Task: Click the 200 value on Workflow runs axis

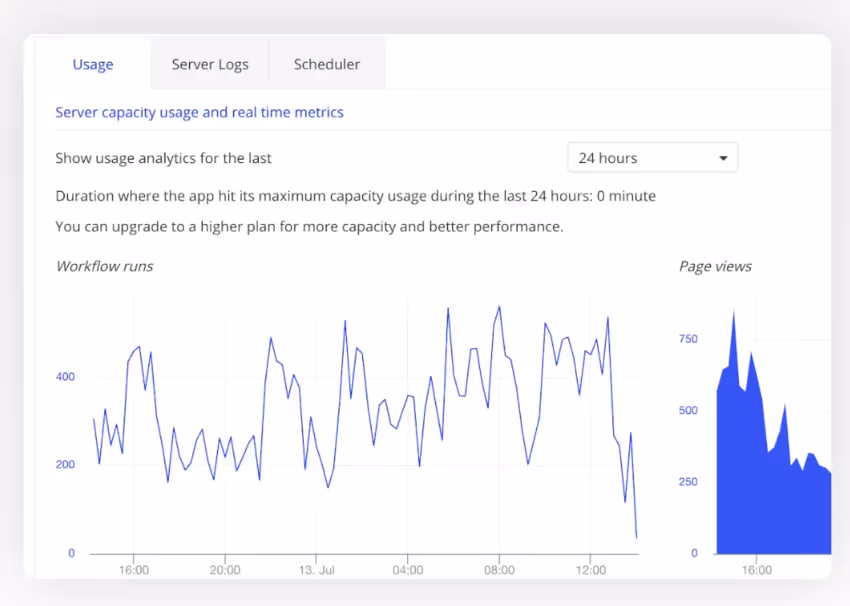Action: pyautogui.click(x=65, y=465)
